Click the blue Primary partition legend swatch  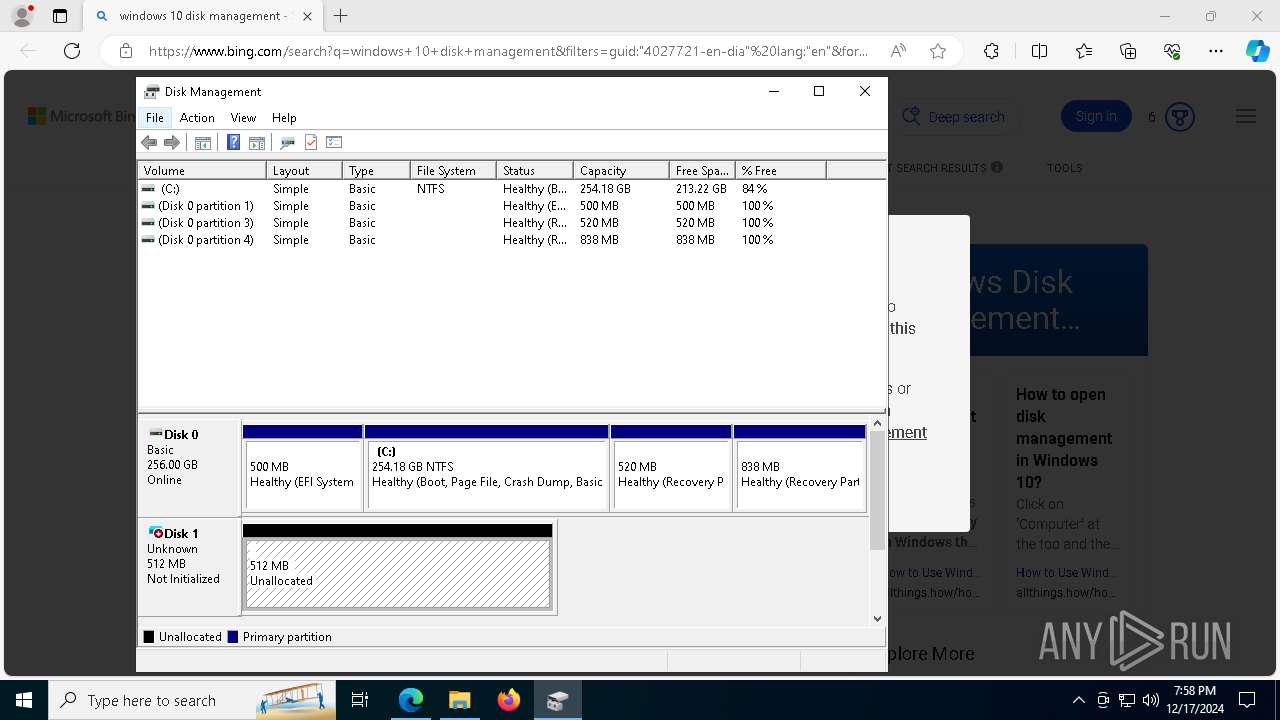pos(233,637)
